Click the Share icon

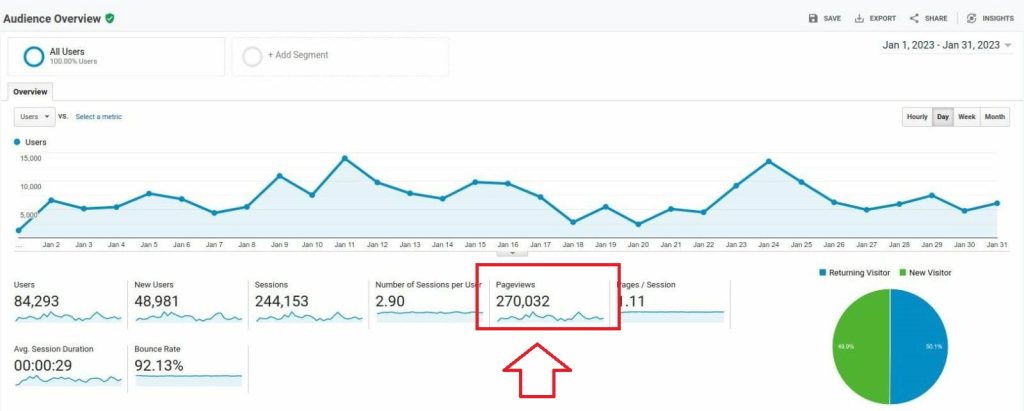(x=914, y=18)
